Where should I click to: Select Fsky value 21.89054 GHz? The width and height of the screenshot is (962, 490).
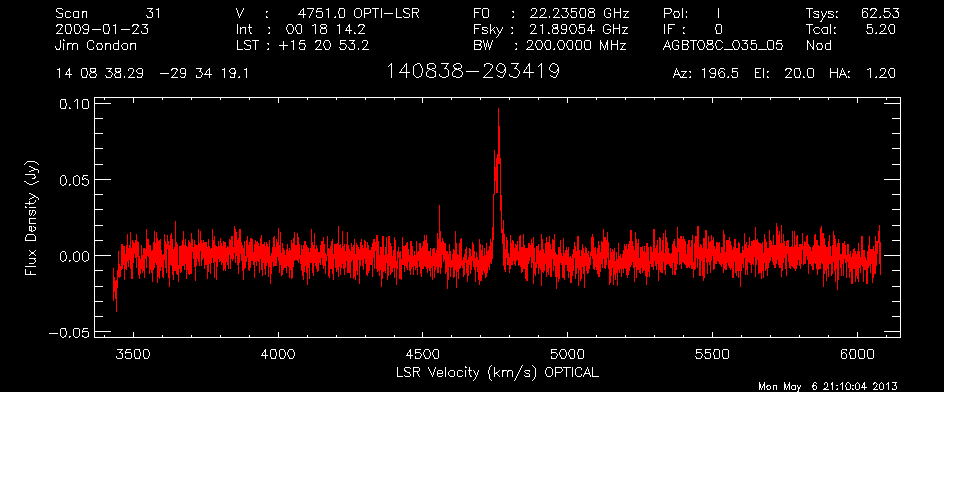579,29
